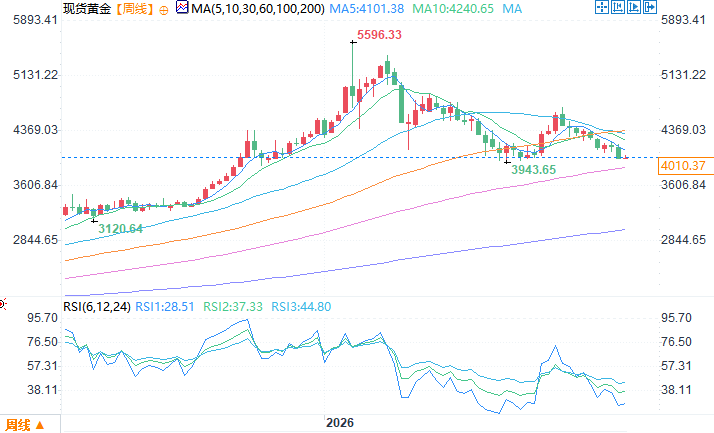Click the MA5:4101.38 value
The height and width of the screenshot is (433, 714).
(367, 9)
